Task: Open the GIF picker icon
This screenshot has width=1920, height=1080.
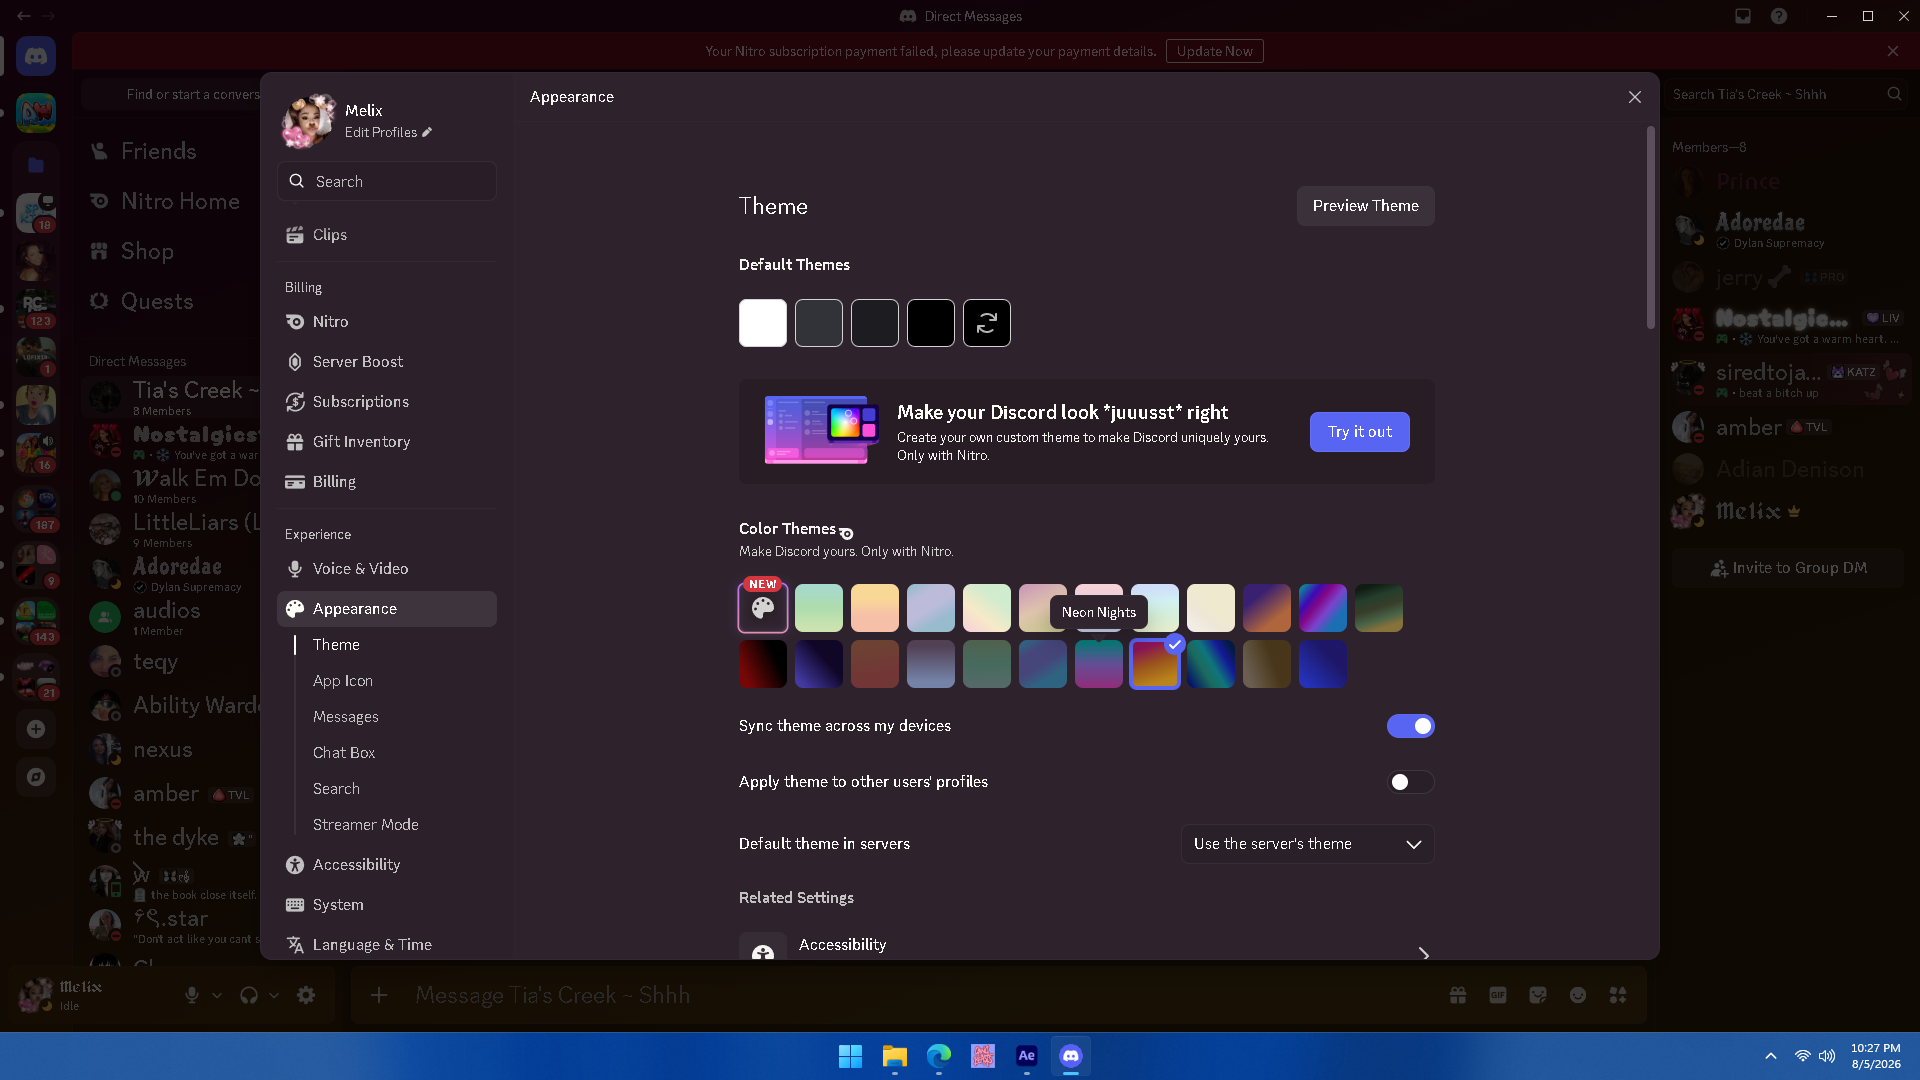Action: point(1498,995)
